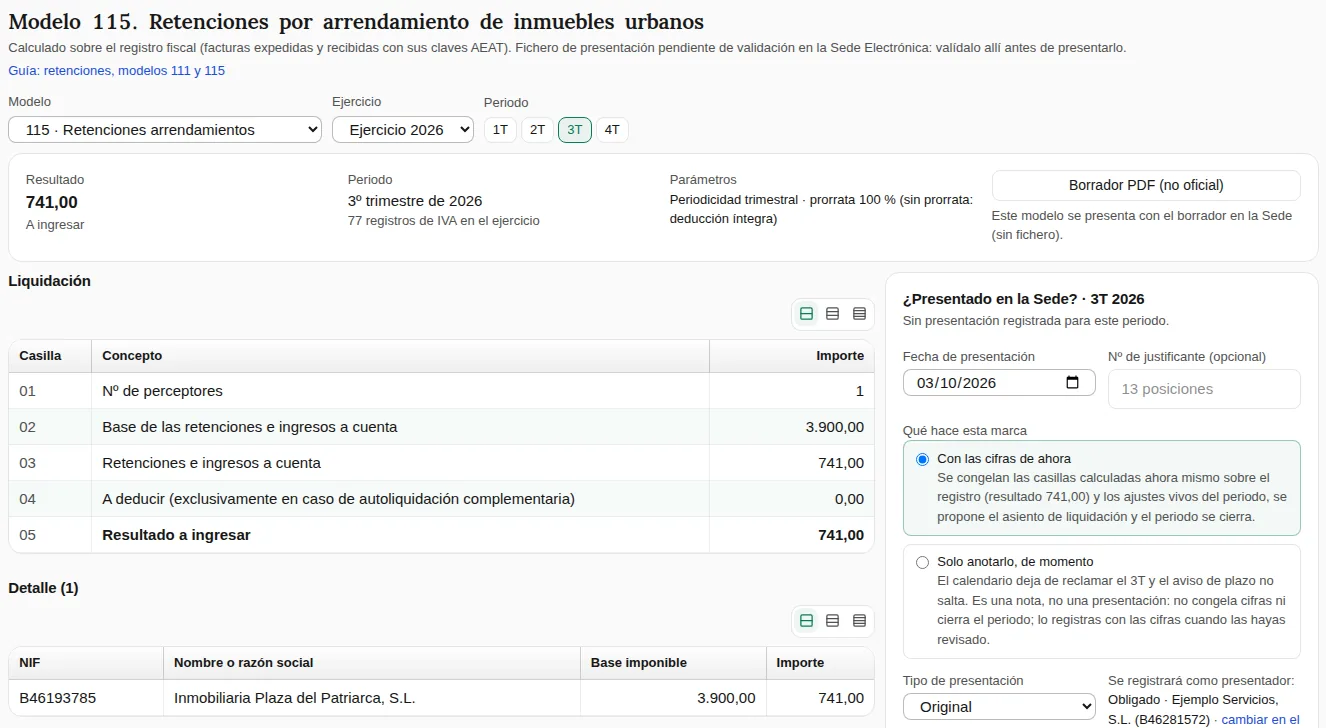The image size is (1326, 728).
Task: Set medium row density for Liquidación table
Action: coord(833,314)
